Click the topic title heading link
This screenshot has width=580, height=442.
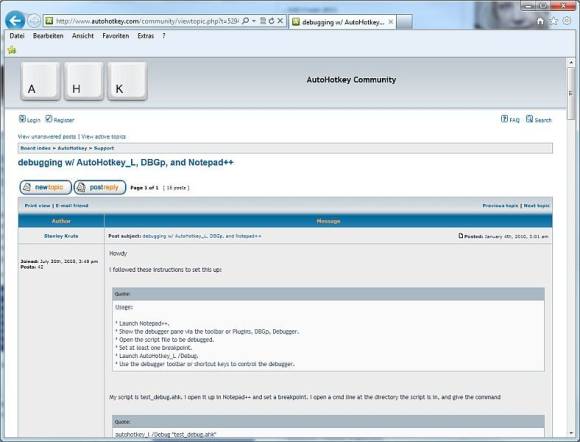pos(126,162)
